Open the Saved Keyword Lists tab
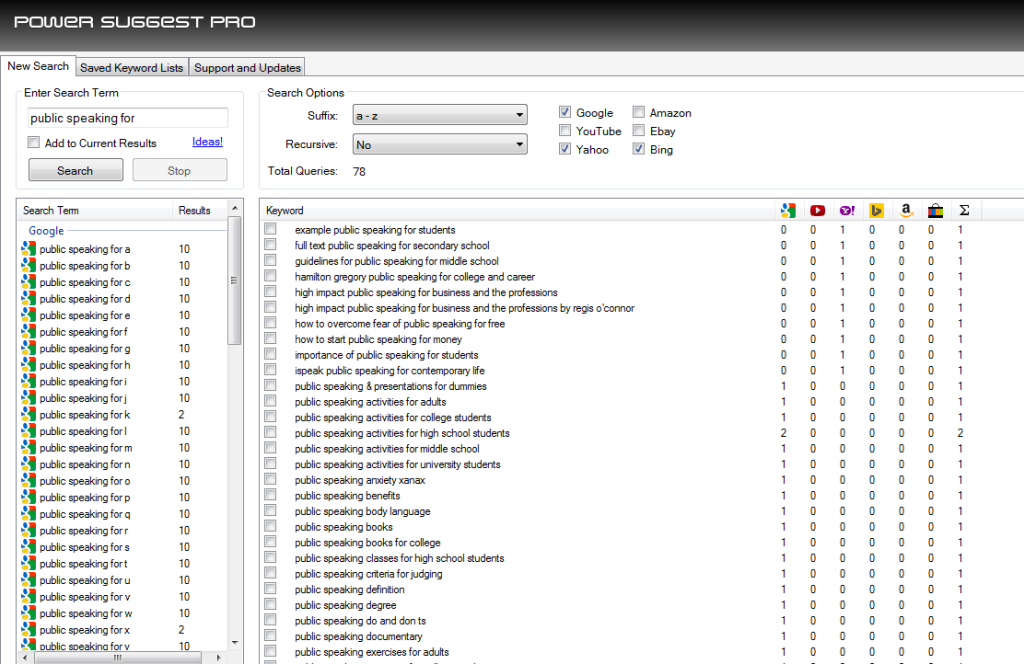1024x664 pixels. pyautogui.click(x=131, y=68)
